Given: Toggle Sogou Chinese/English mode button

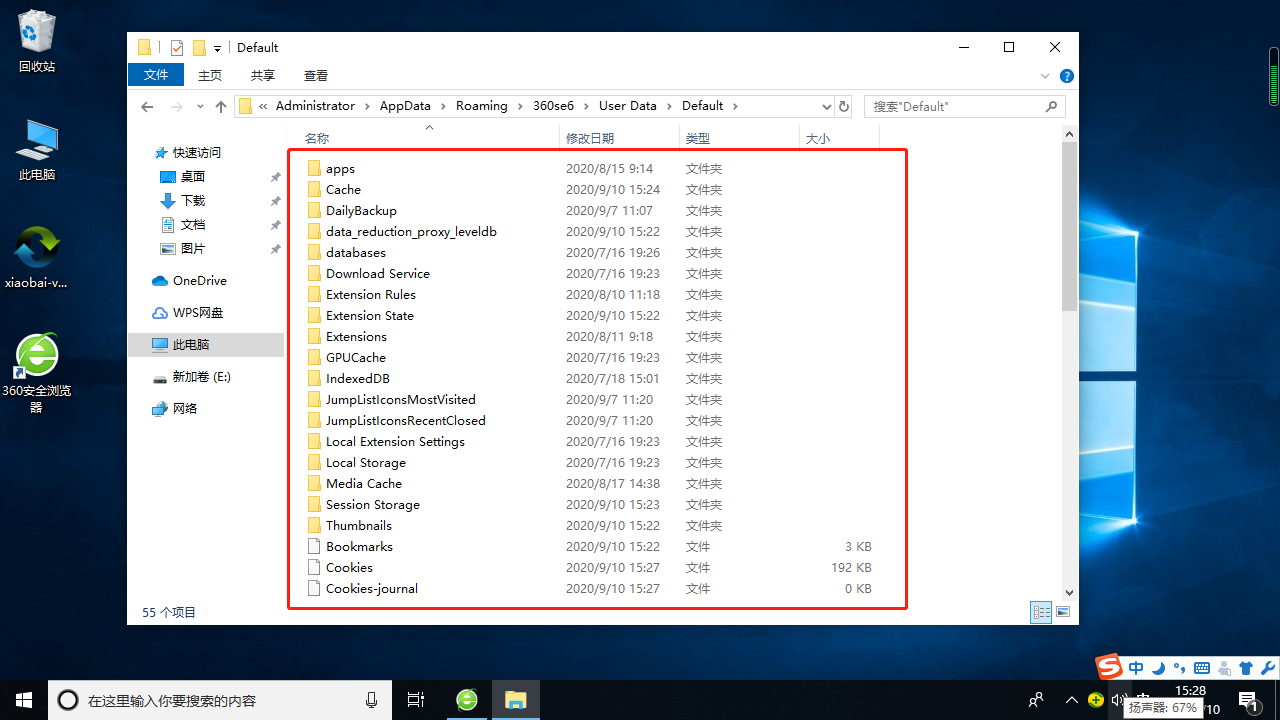Looking at the screenshot, I should click(1136, 668).
